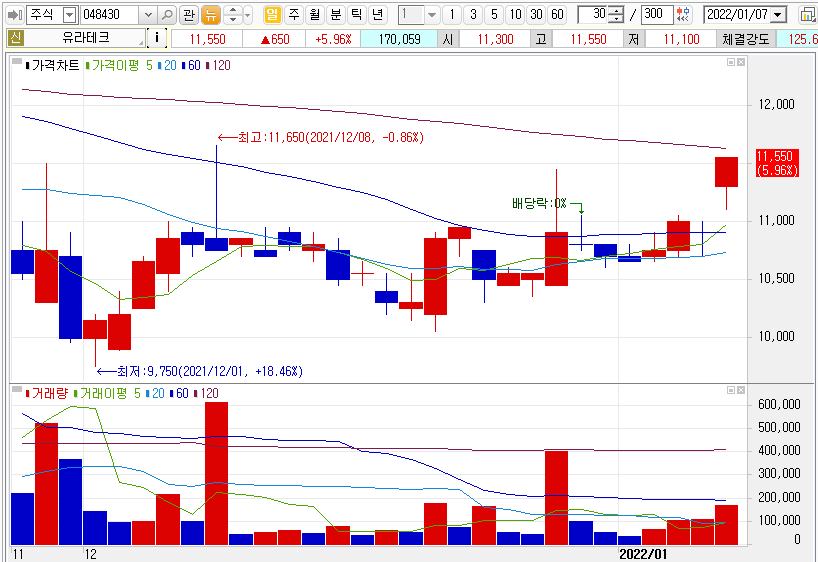Click the price panel maximize icon

[731, 62]
